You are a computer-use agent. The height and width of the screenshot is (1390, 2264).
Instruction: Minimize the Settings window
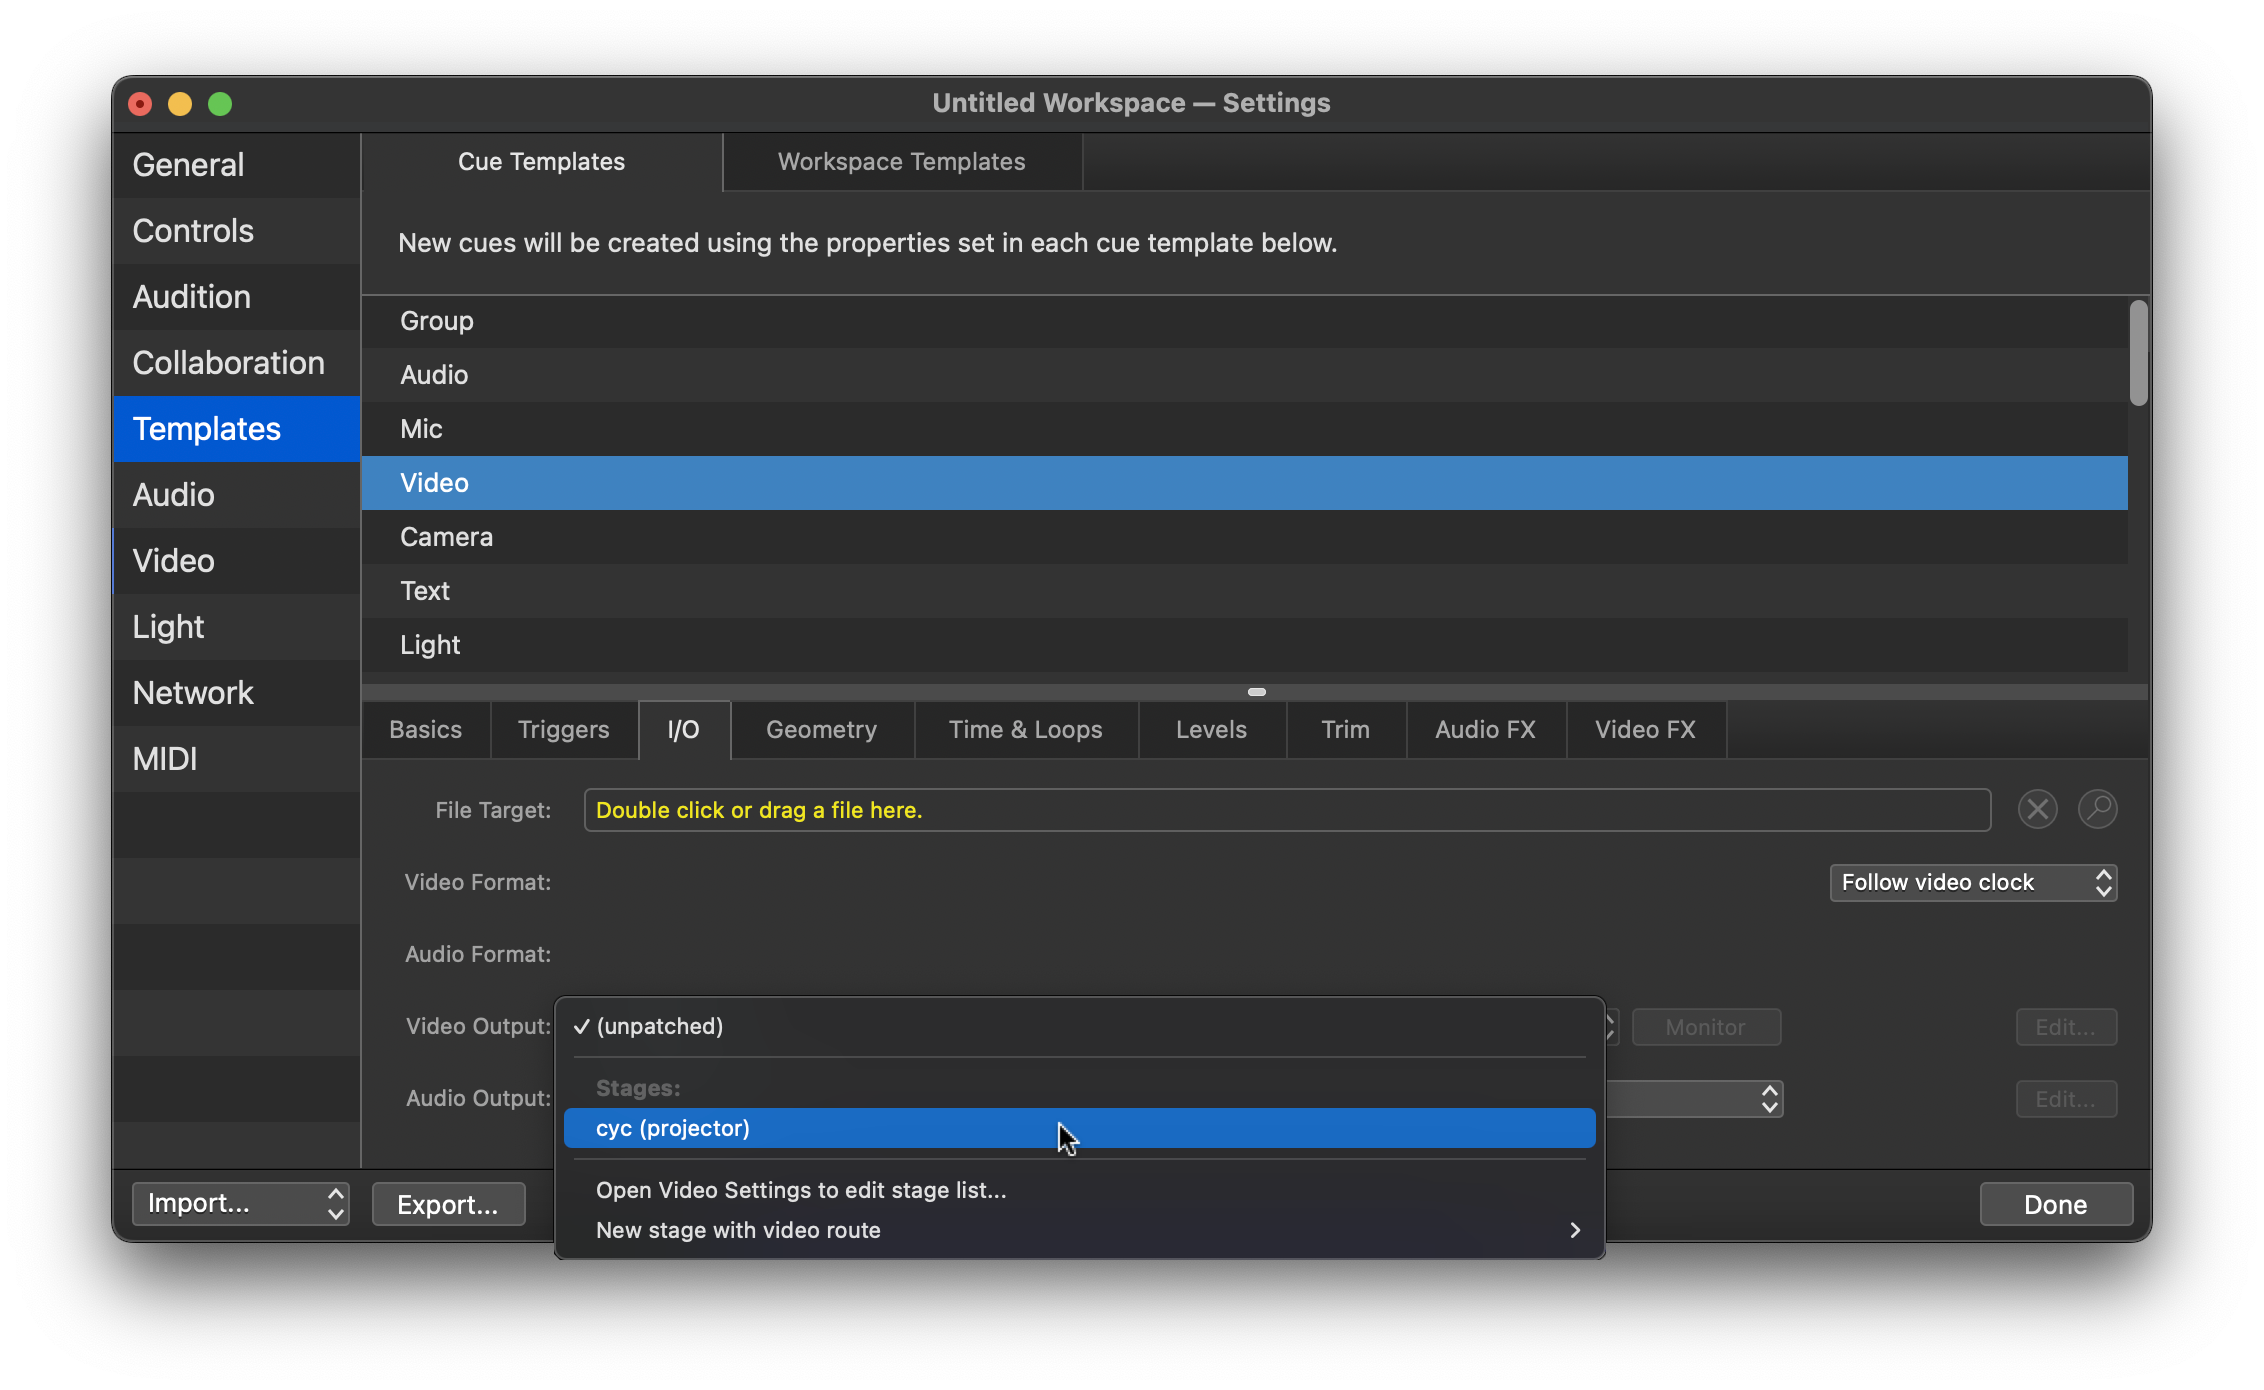(180, 104)
